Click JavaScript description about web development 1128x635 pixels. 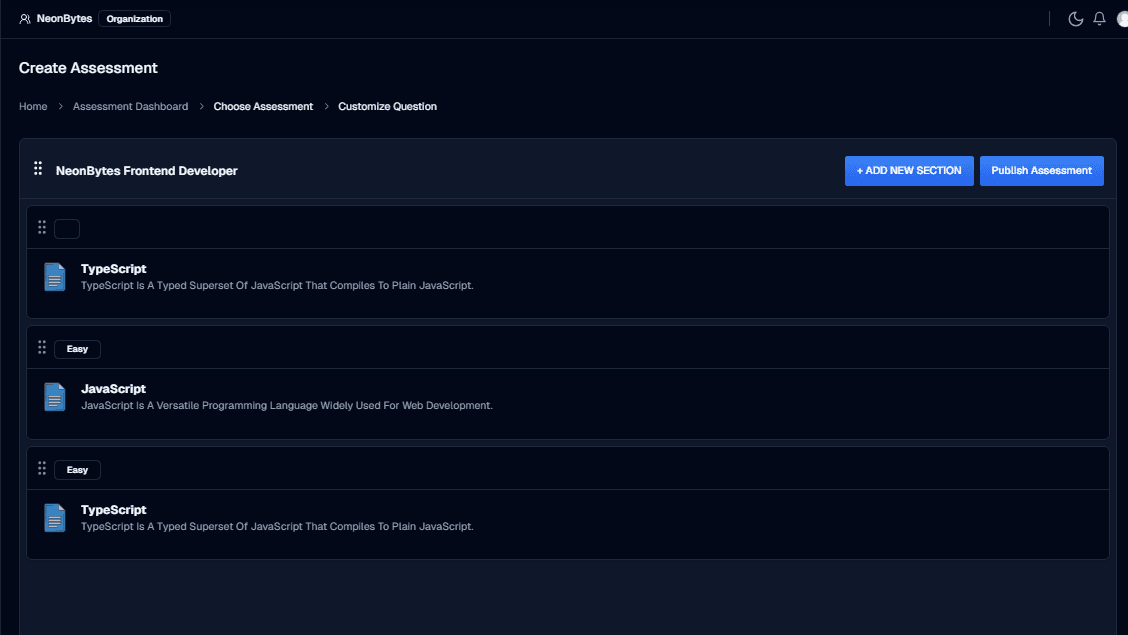(287, 406)
